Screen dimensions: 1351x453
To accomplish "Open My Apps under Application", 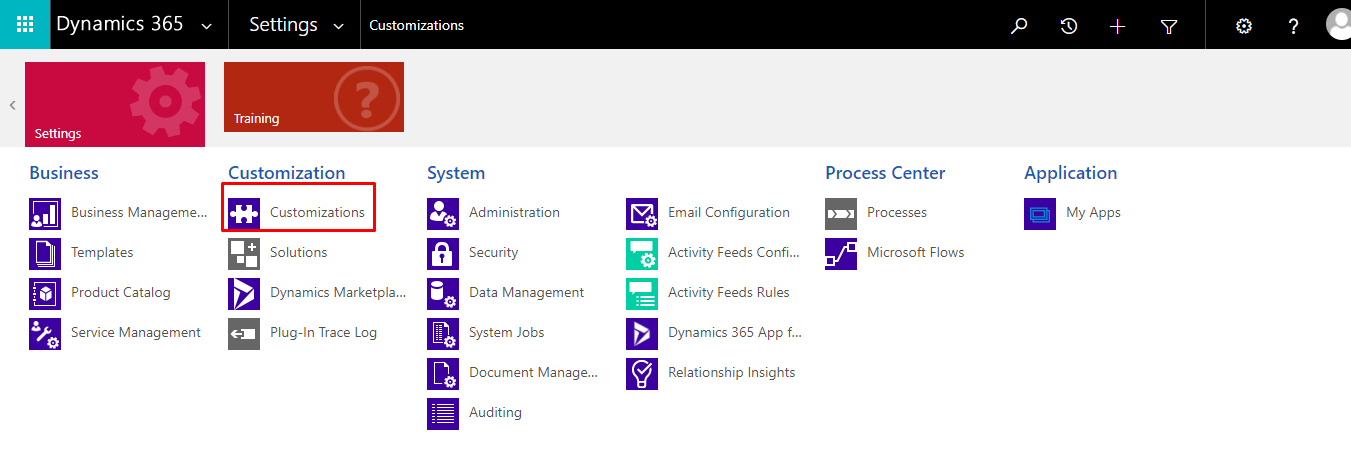I will point(1093,213).
